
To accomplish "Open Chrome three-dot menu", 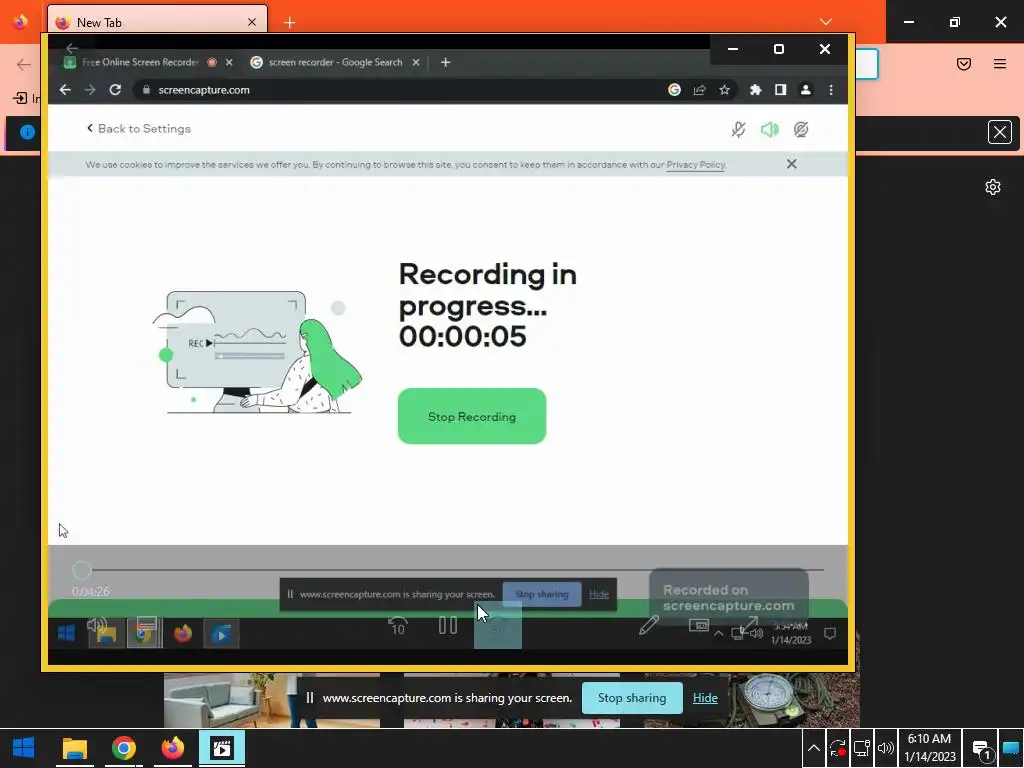I will coord(831,89).
